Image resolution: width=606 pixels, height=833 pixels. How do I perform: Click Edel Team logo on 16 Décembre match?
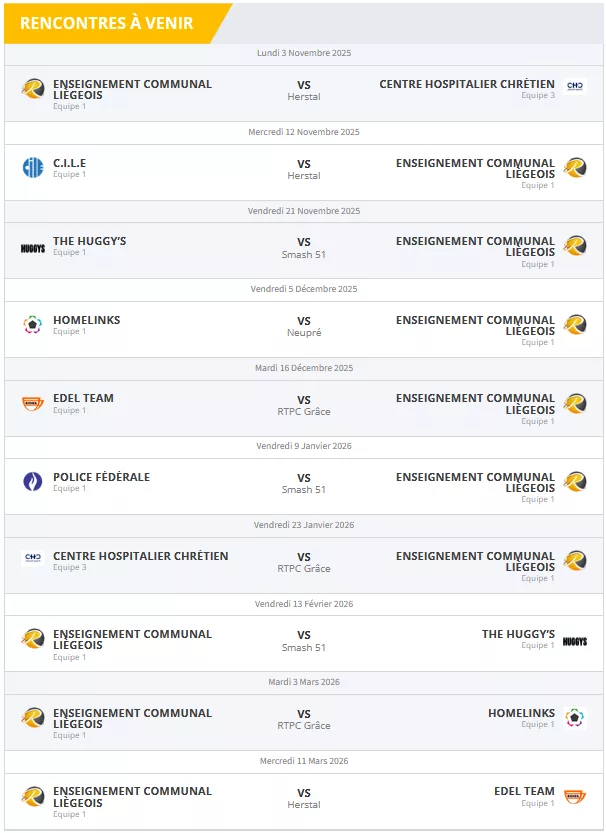(33, 403)
